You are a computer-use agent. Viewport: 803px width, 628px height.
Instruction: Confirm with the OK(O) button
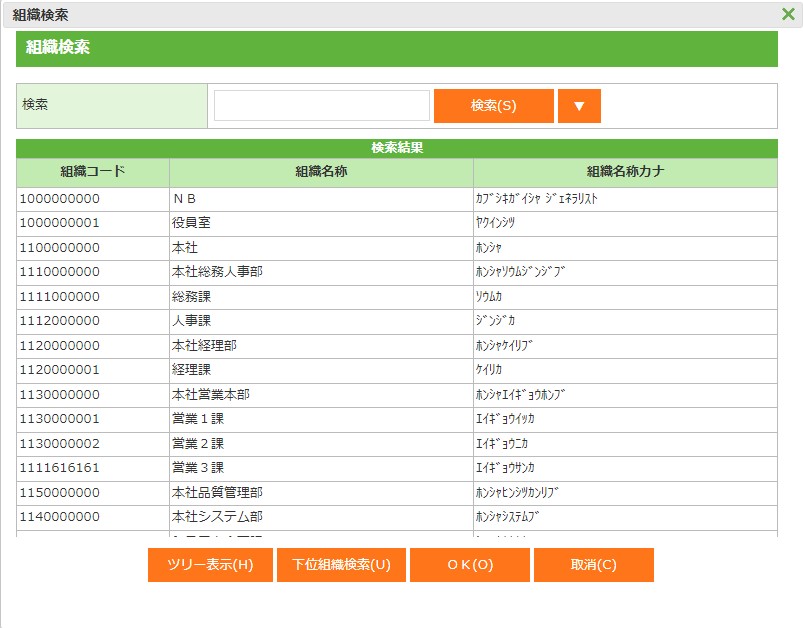(470, 564)
